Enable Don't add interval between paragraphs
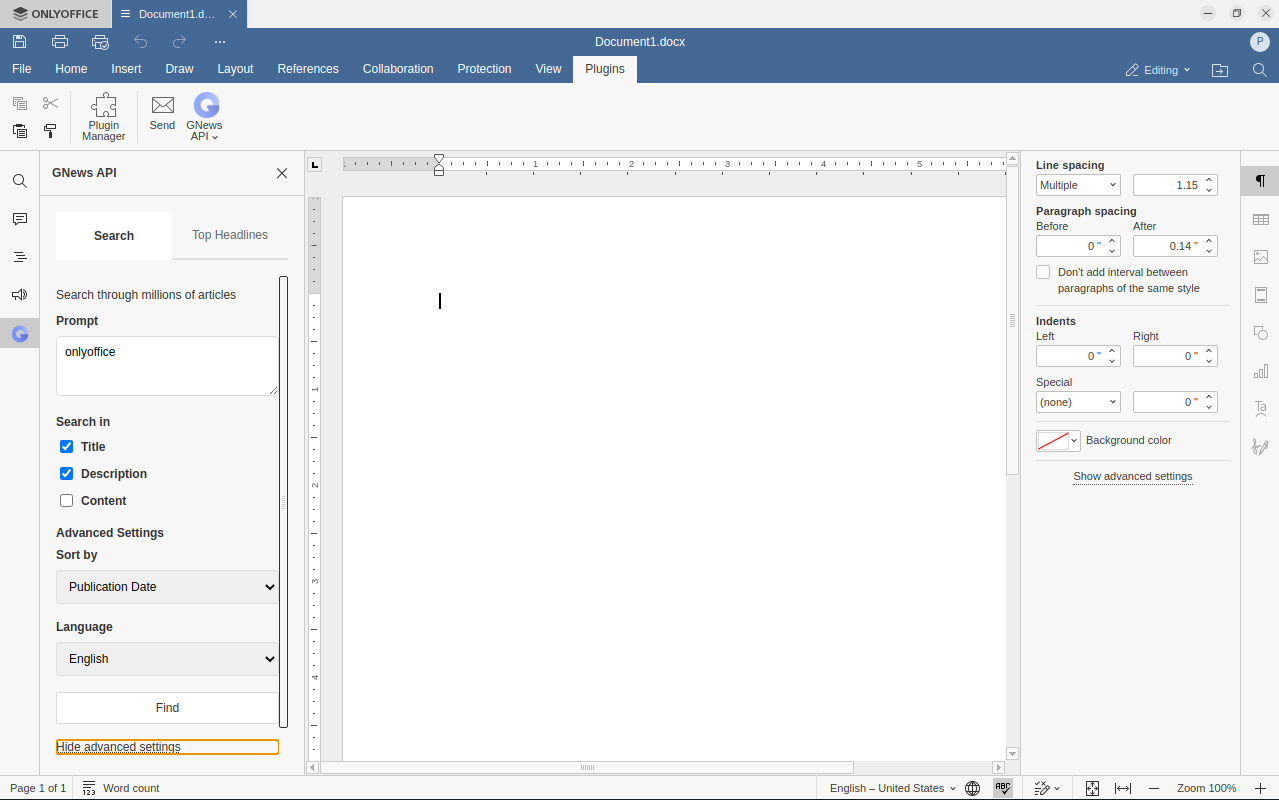The height and width of the screenshot is (800, 1279). click(1043, 272)
